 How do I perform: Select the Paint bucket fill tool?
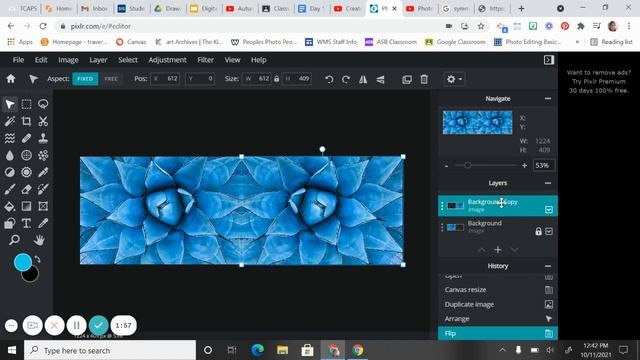tap(10, 206)
